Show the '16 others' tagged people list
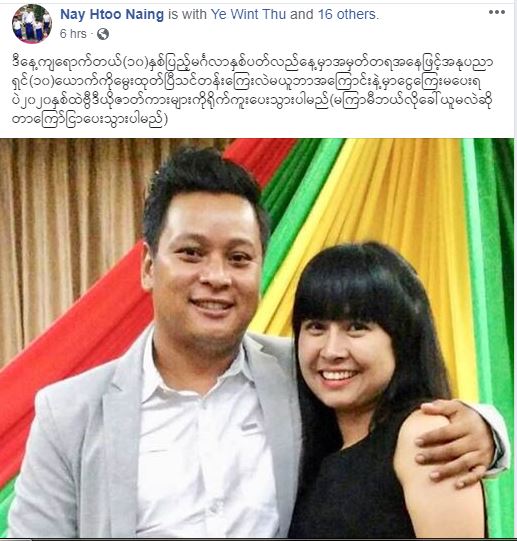This screenshot has height=541, width=517. [x=348, y=14]
